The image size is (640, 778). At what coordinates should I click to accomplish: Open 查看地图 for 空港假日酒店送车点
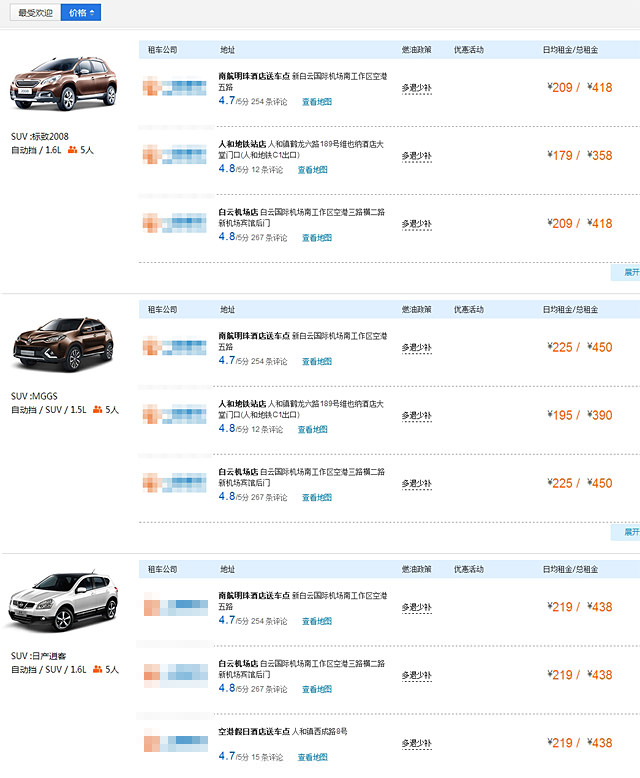[313, 757]
